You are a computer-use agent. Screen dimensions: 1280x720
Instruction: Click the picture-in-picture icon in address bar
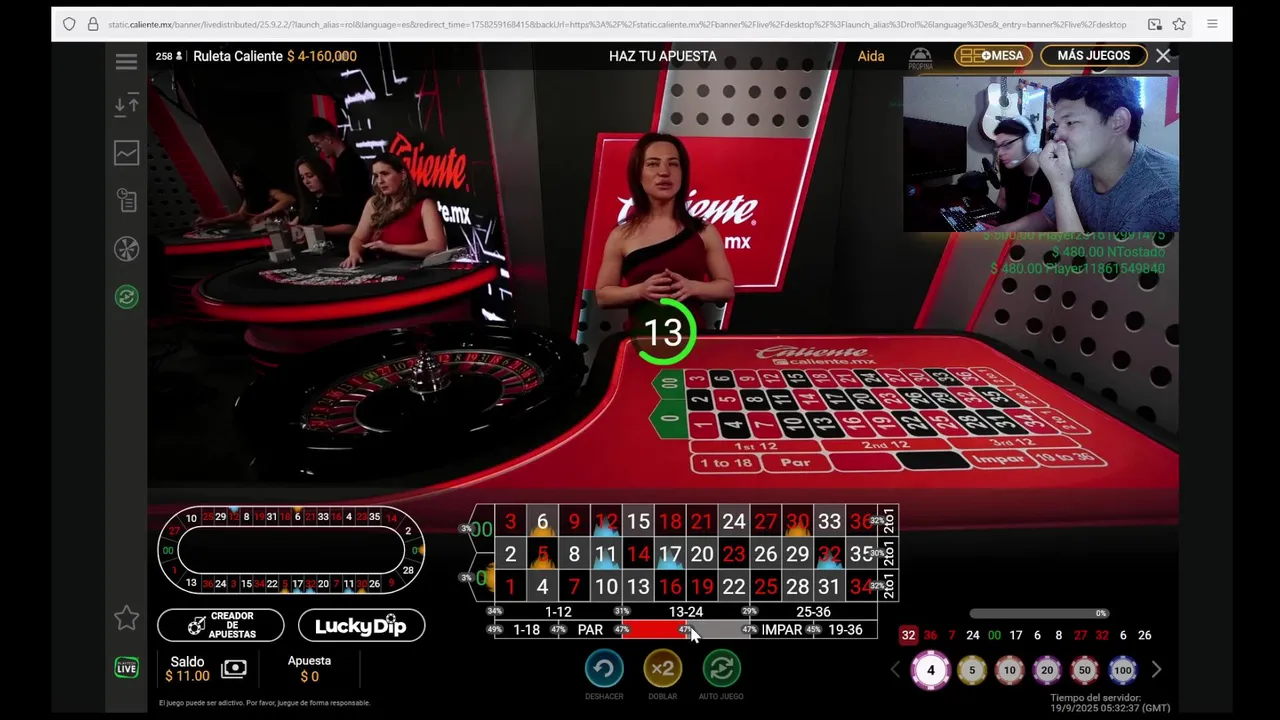tap(1154, 24)
